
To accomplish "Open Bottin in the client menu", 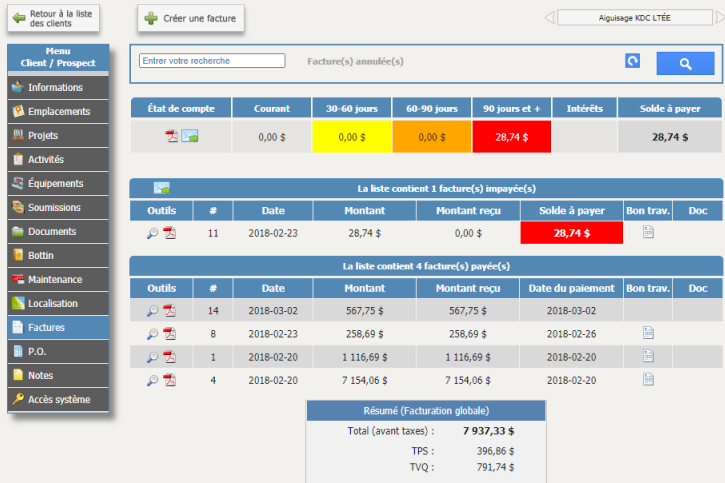I will (58, 256).
